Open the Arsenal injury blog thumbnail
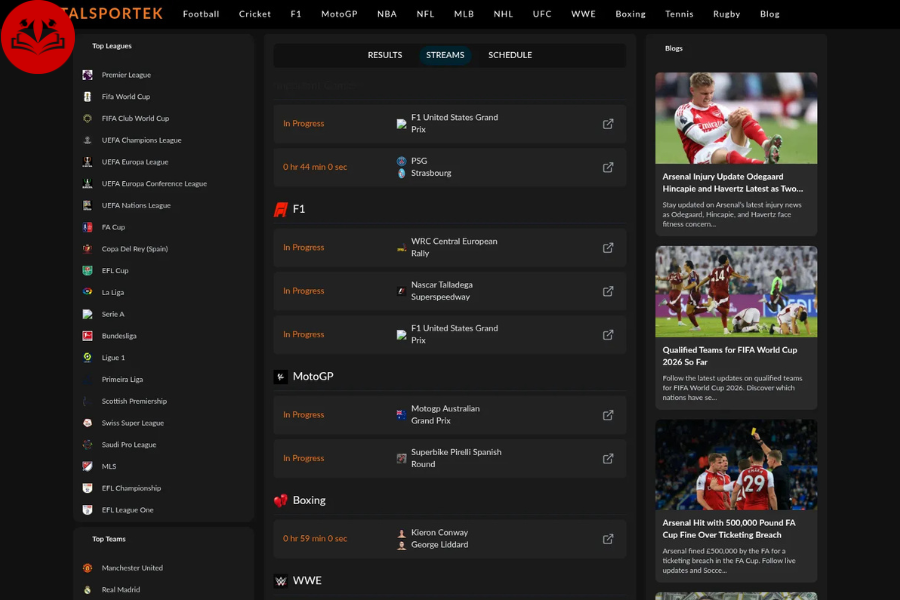Viewport: 900px width, 600px height. click(736, 118)
